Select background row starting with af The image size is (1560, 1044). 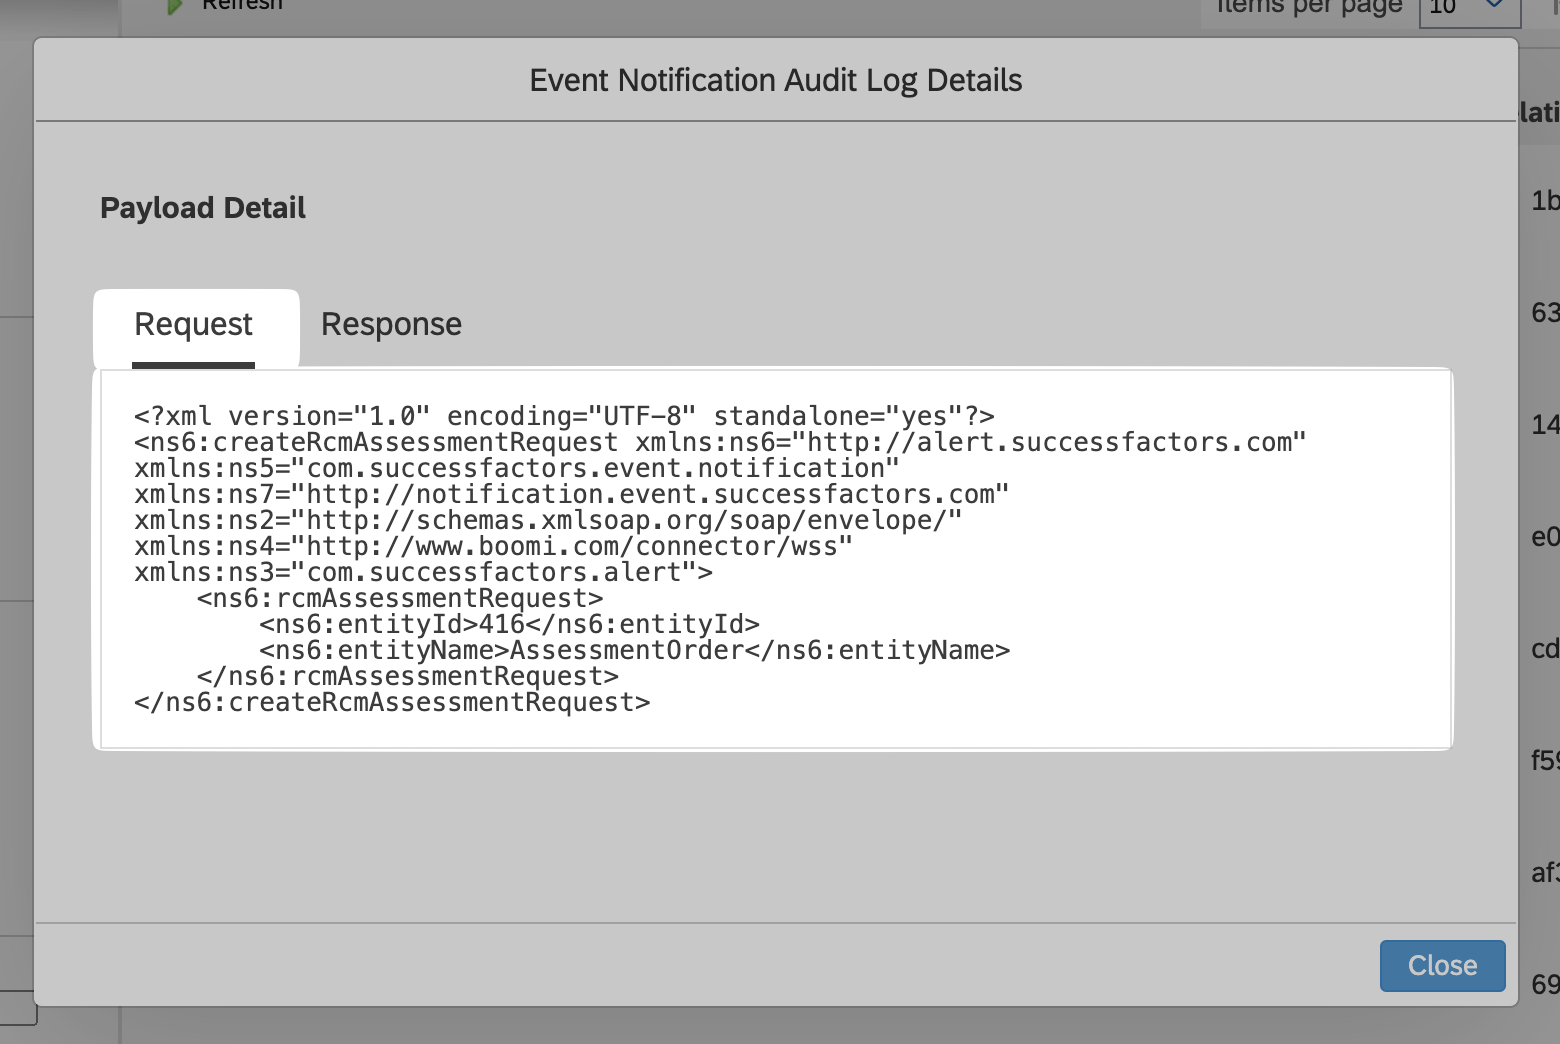point(1544,873)
